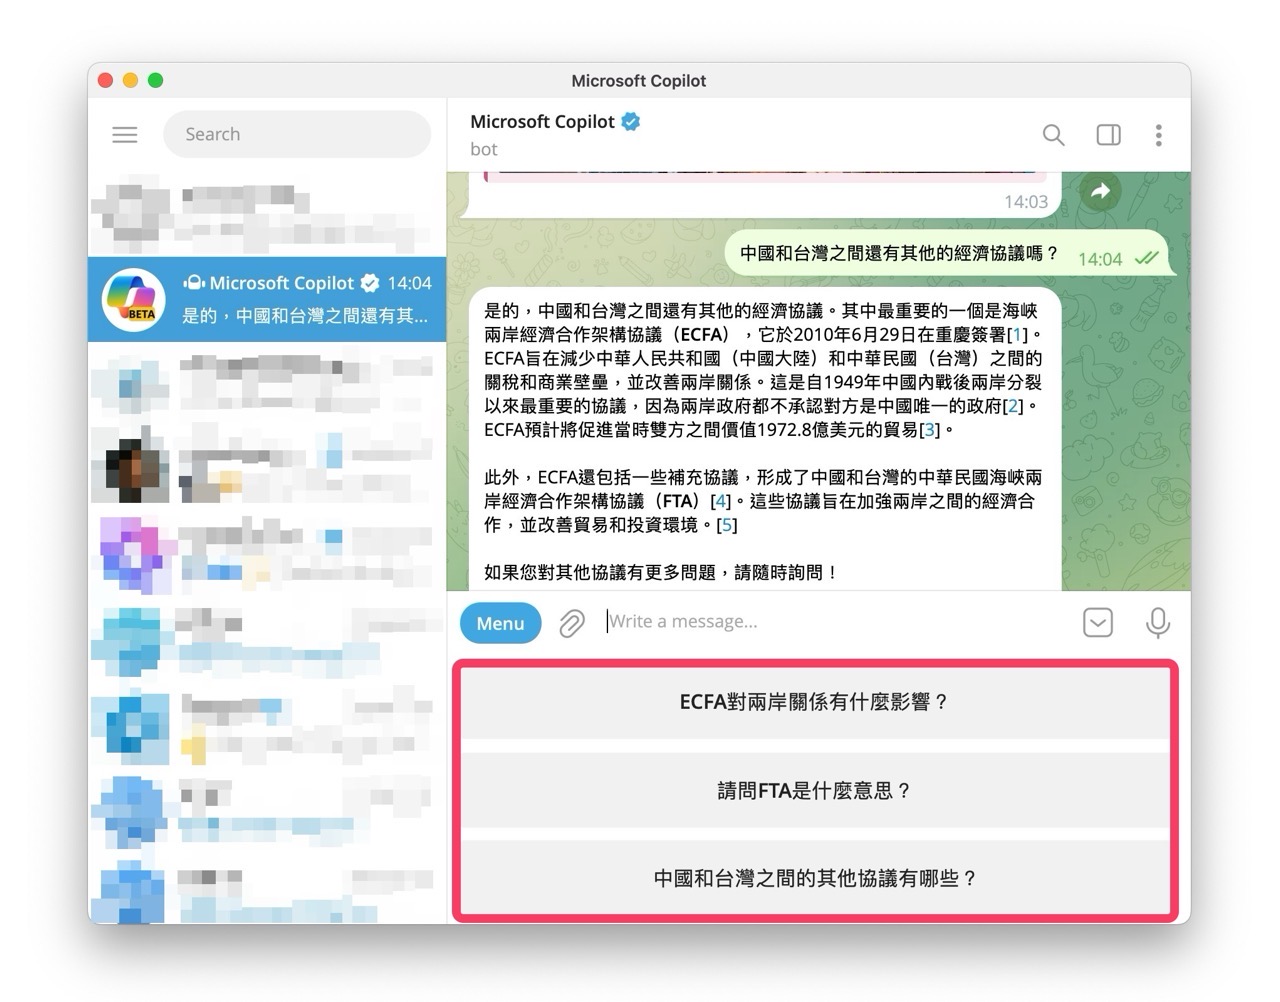Open citation link [2]
This screenshot has width=1280, height=1002.
pos(1014,406)
